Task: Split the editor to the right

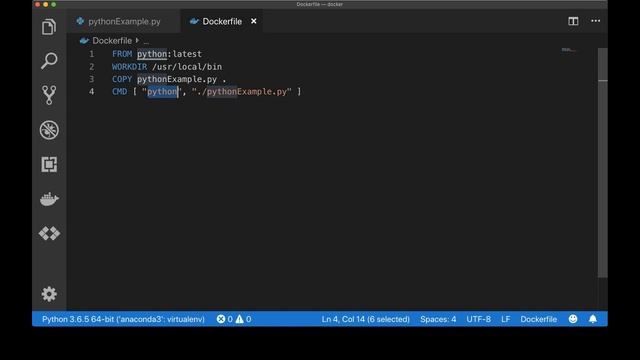Action: tap(573, 21)
